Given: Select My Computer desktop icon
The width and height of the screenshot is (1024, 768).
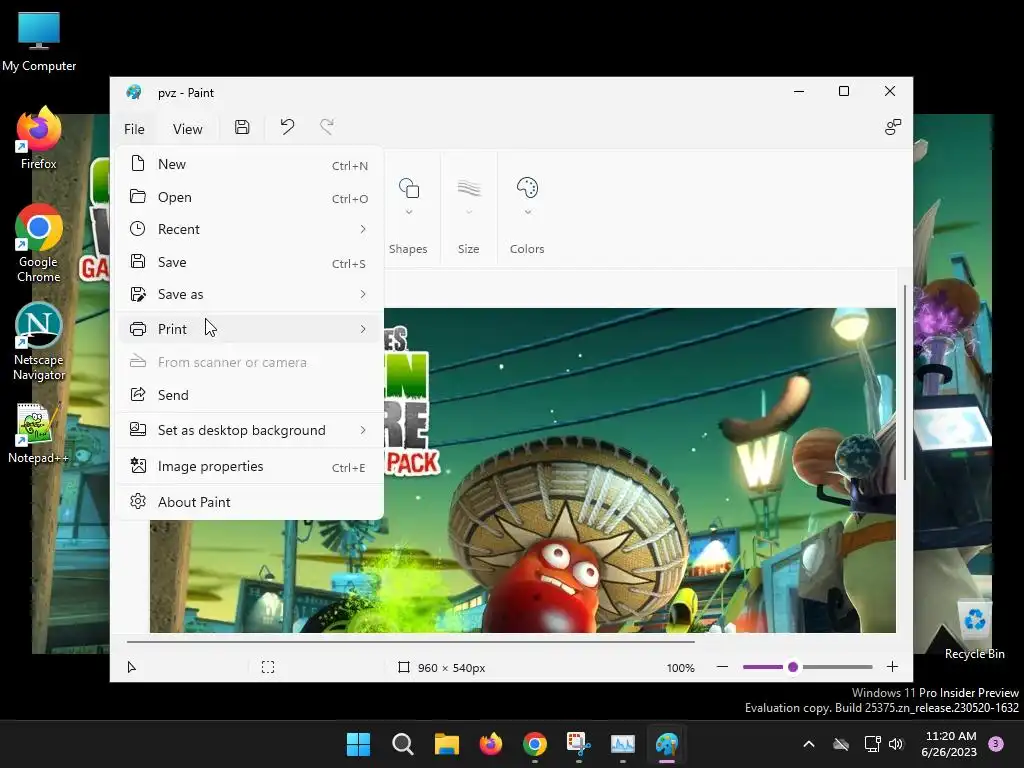Looking at the screenshot, I should coord(39,42).
